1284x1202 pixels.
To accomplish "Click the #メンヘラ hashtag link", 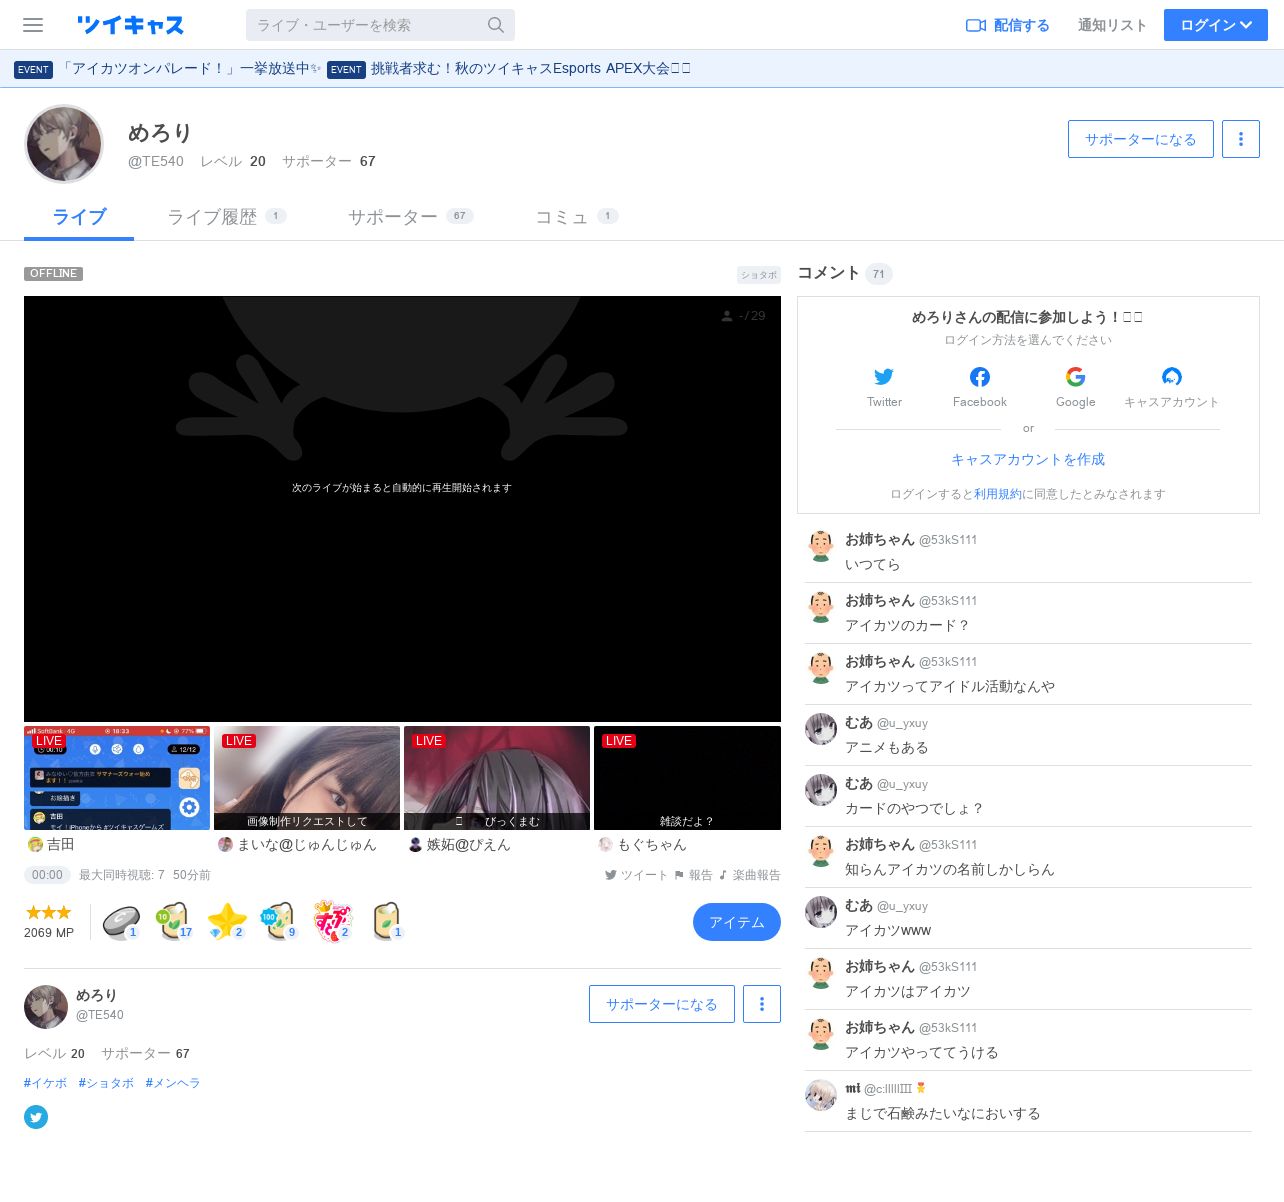I will click(x=172, y=1083).
